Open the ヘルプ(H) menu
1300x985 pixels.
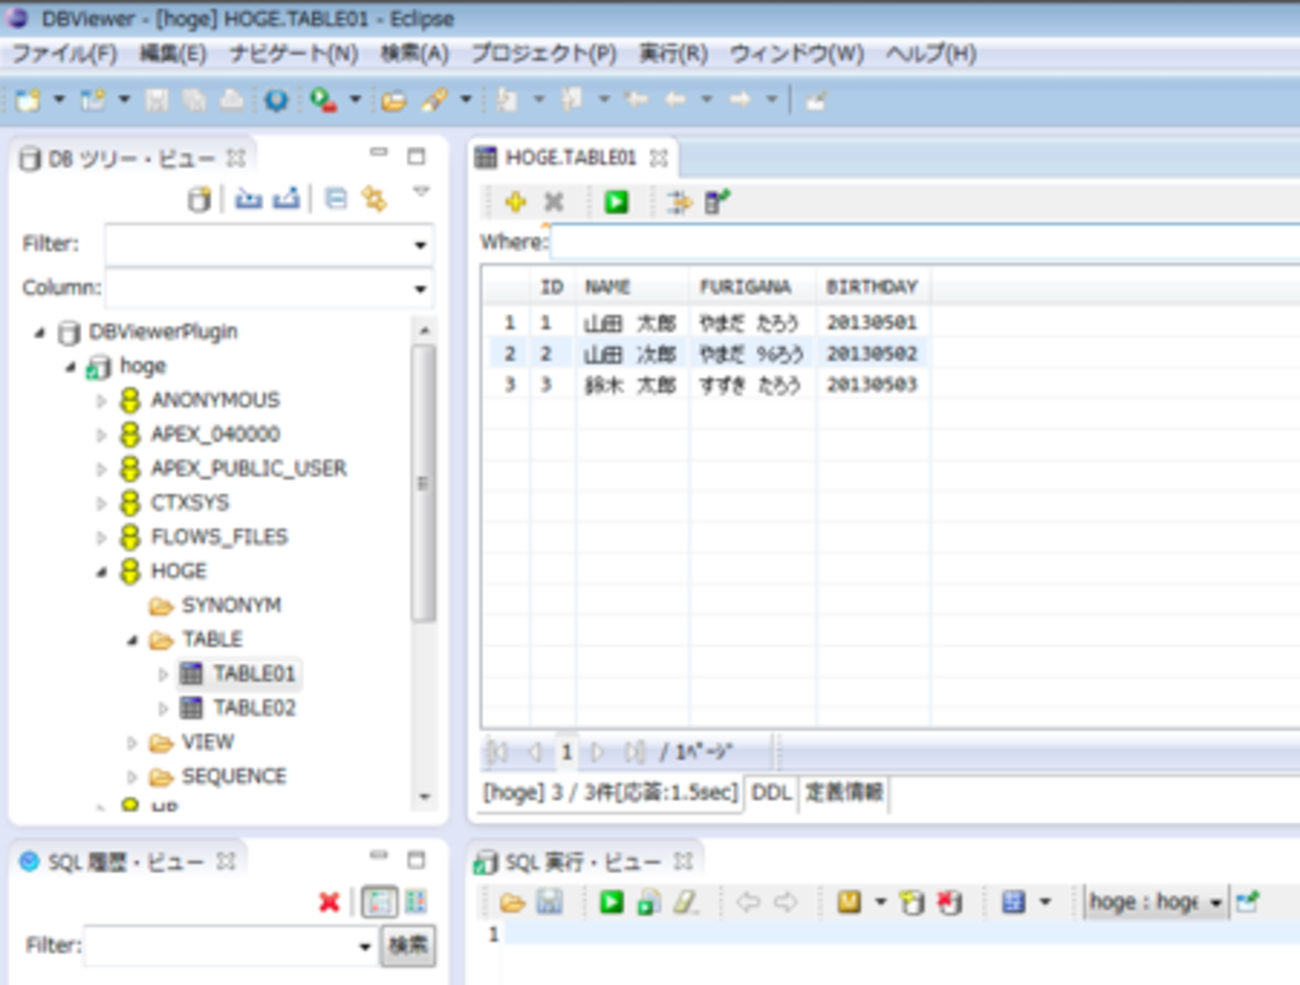(931, 54)
